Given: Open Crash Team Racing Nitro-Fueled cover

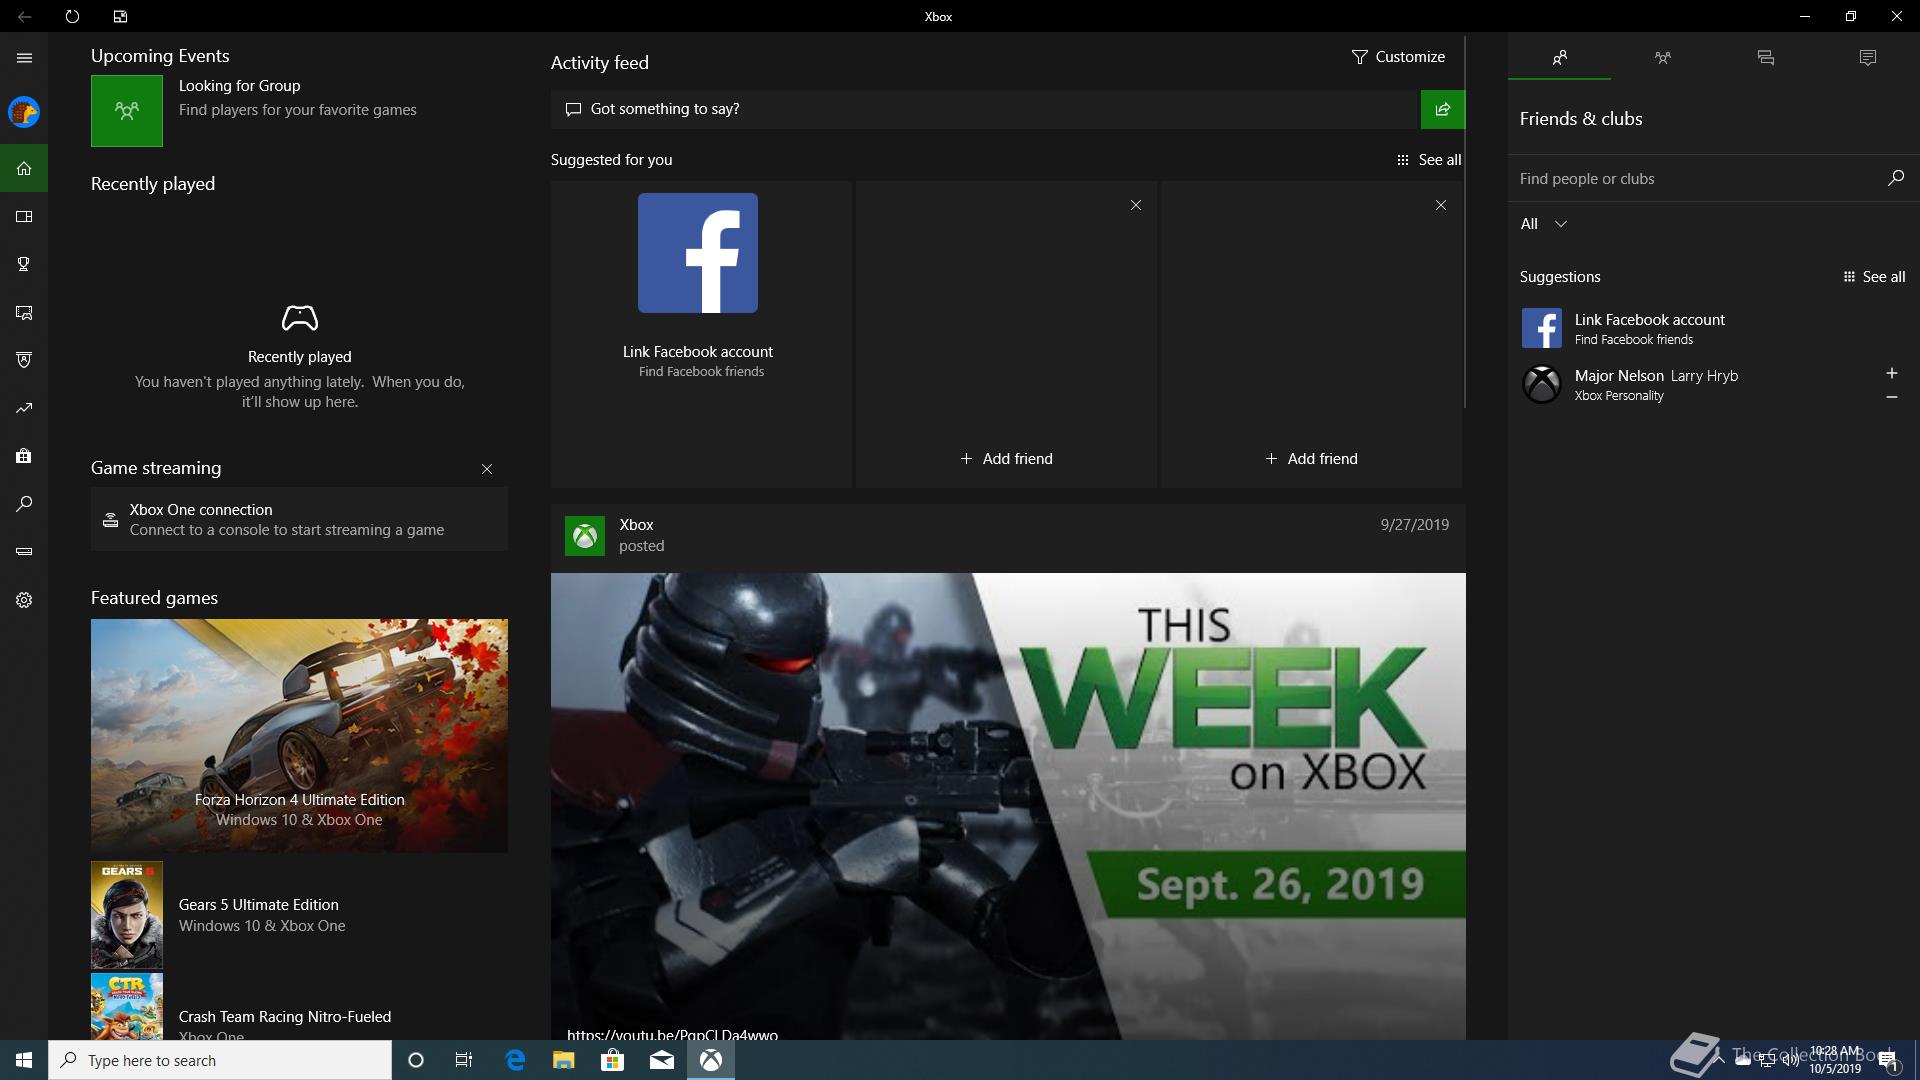Looking at the screenshot, I should coord(127,1007).
